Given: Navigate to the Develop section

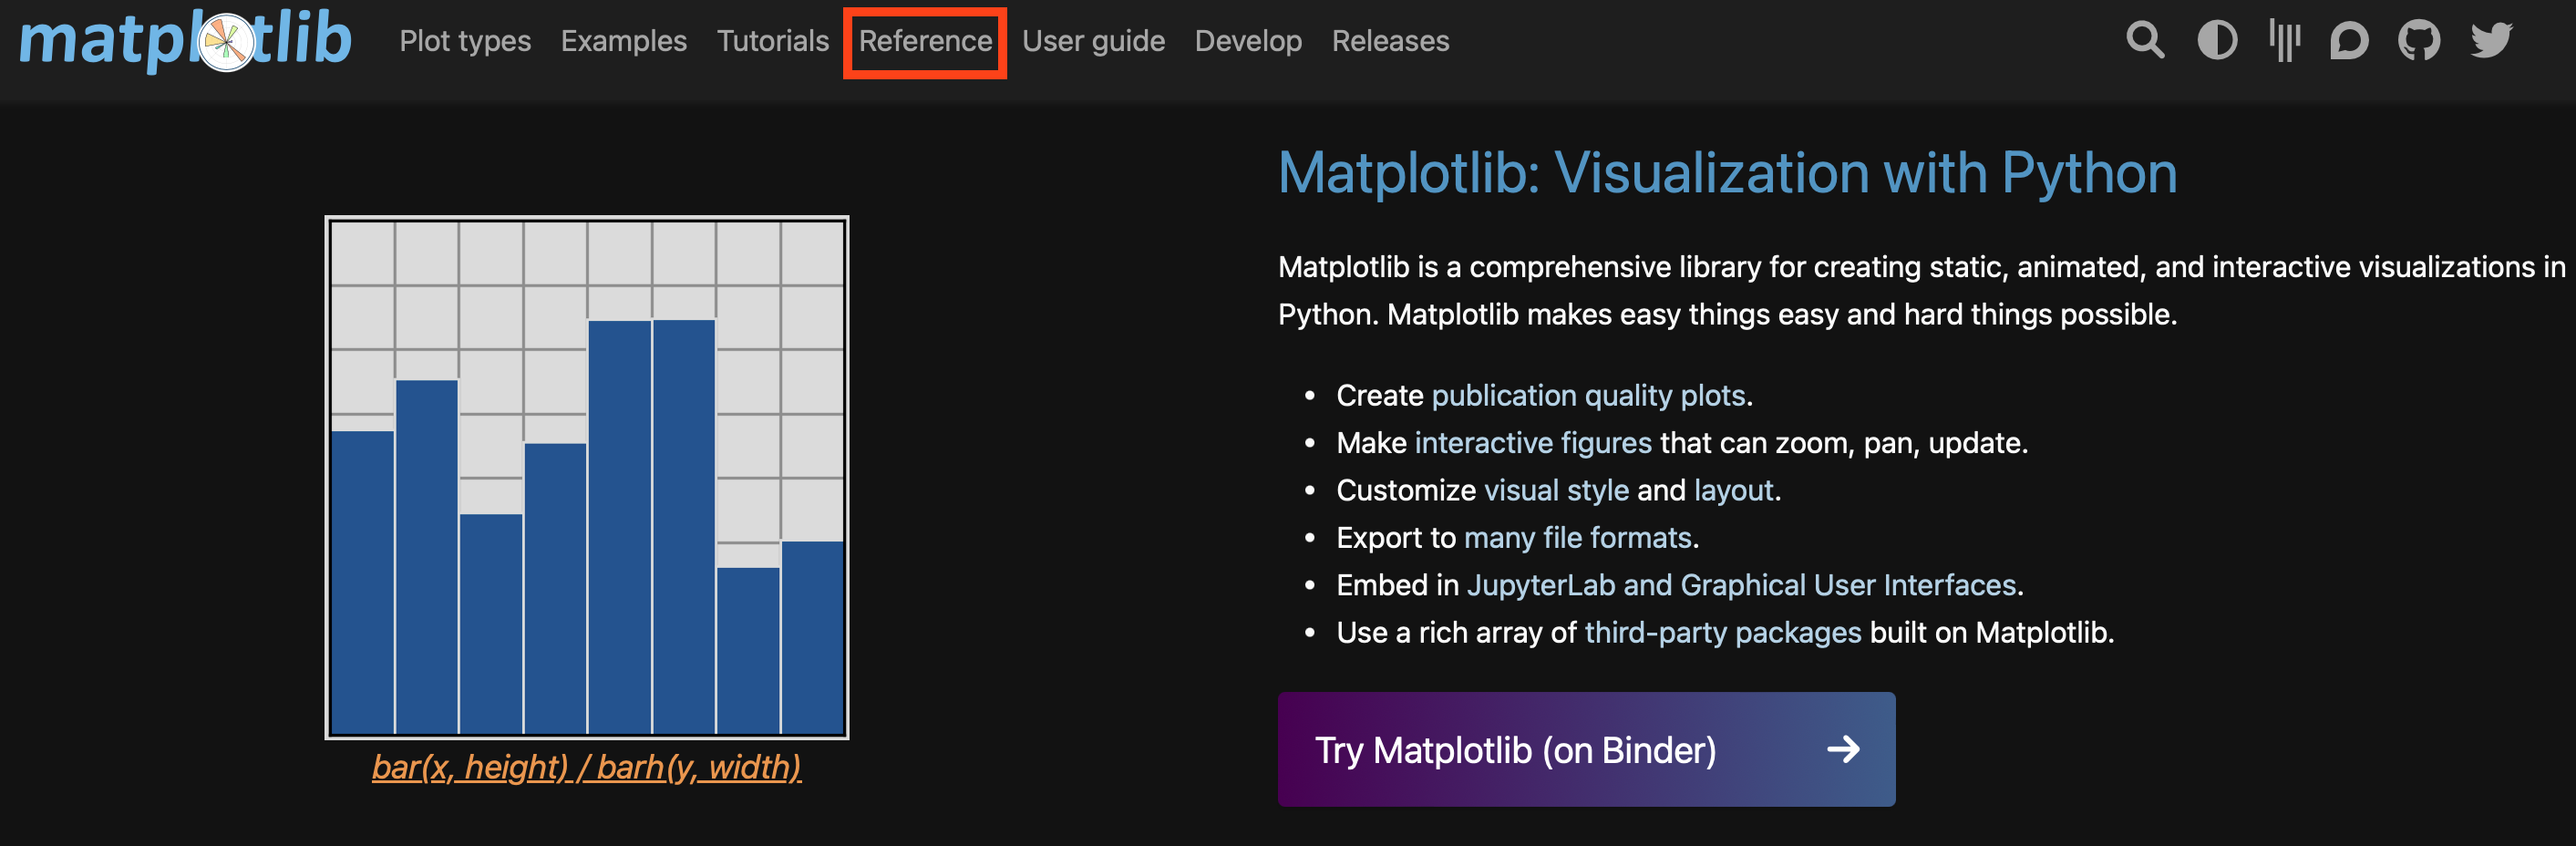Looking at the screenshot, I should (x=1248, y=41).
